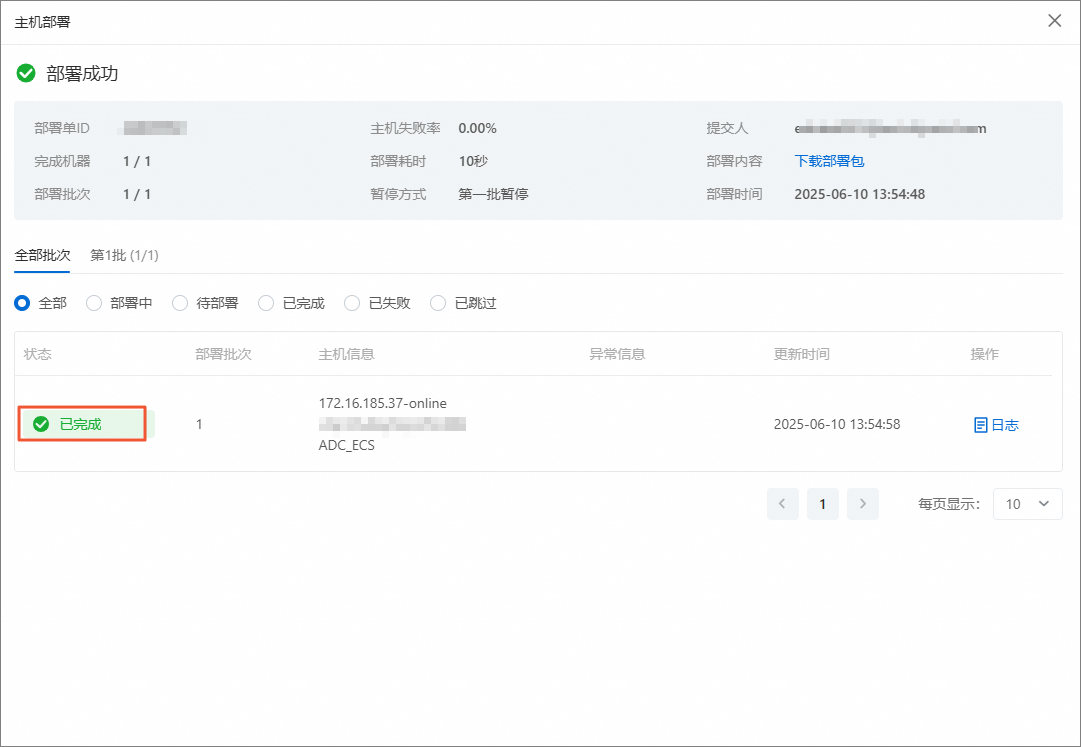1081x747 pixels.
Task: Open the 每页显示 page size dropdown
Action: [x=1027, y=504]
